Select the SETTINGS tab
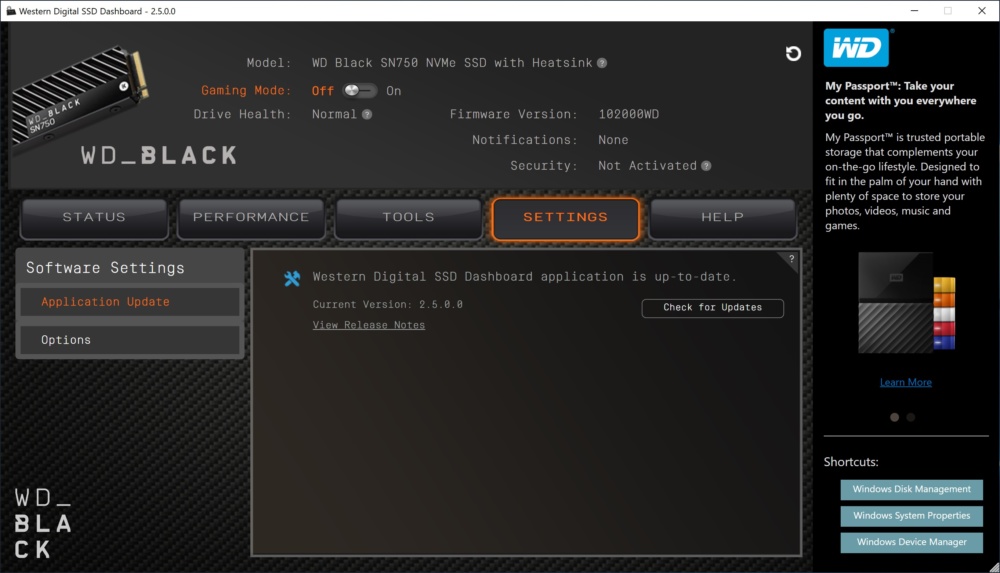The height and width of the screenshot is (573, 1000). point(566,218)
